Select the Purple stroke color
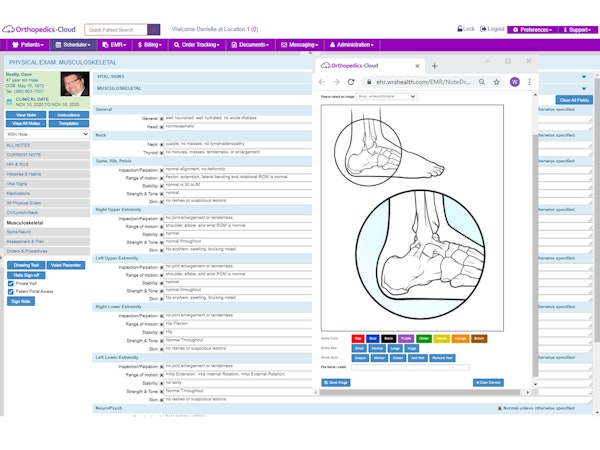 [406, 339]
